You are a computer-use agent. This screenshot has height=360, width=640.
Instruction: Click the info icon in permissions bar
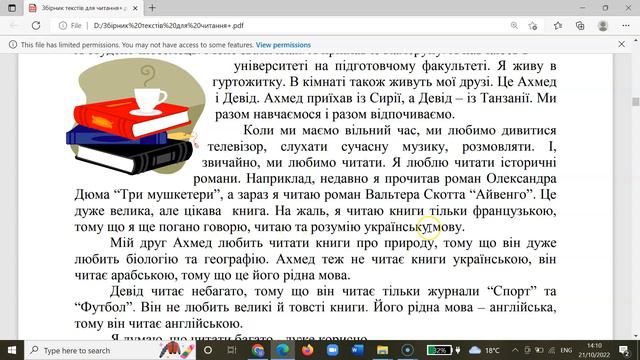[13, 44]
